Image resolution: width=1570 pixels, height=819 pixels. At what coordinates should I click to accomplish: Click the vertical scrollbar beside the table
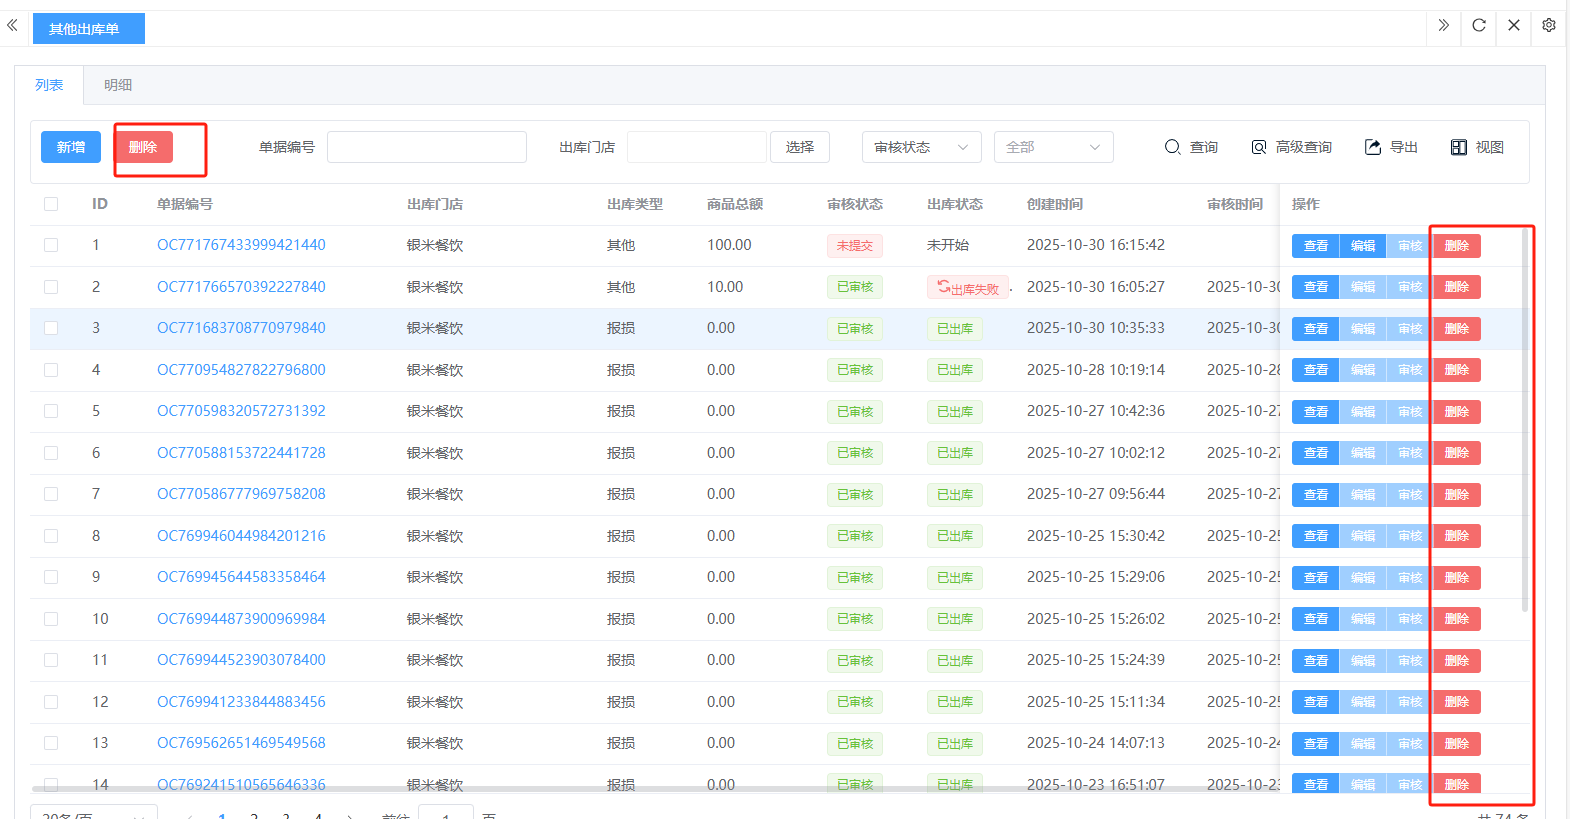coord(1524,420)
